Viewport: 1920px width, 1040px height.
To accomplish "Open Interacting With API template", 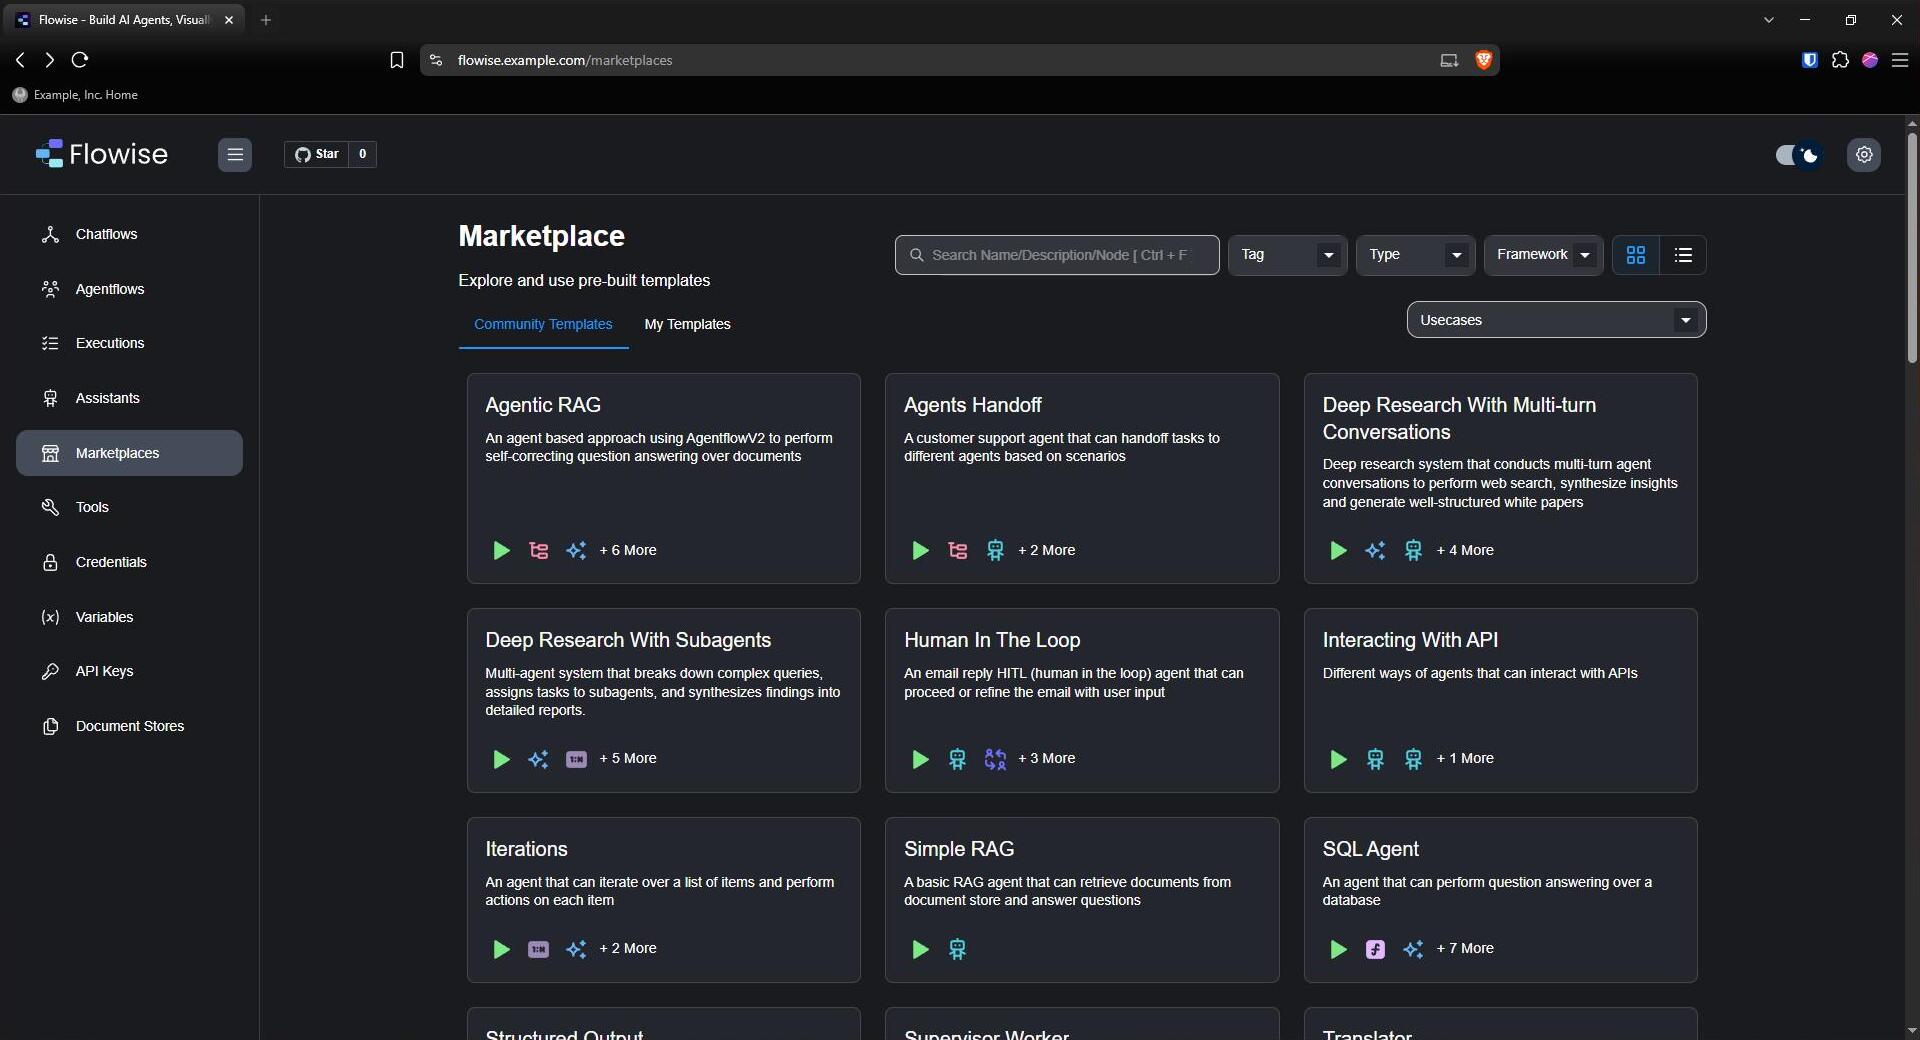I will click(x=1500, y=700).
